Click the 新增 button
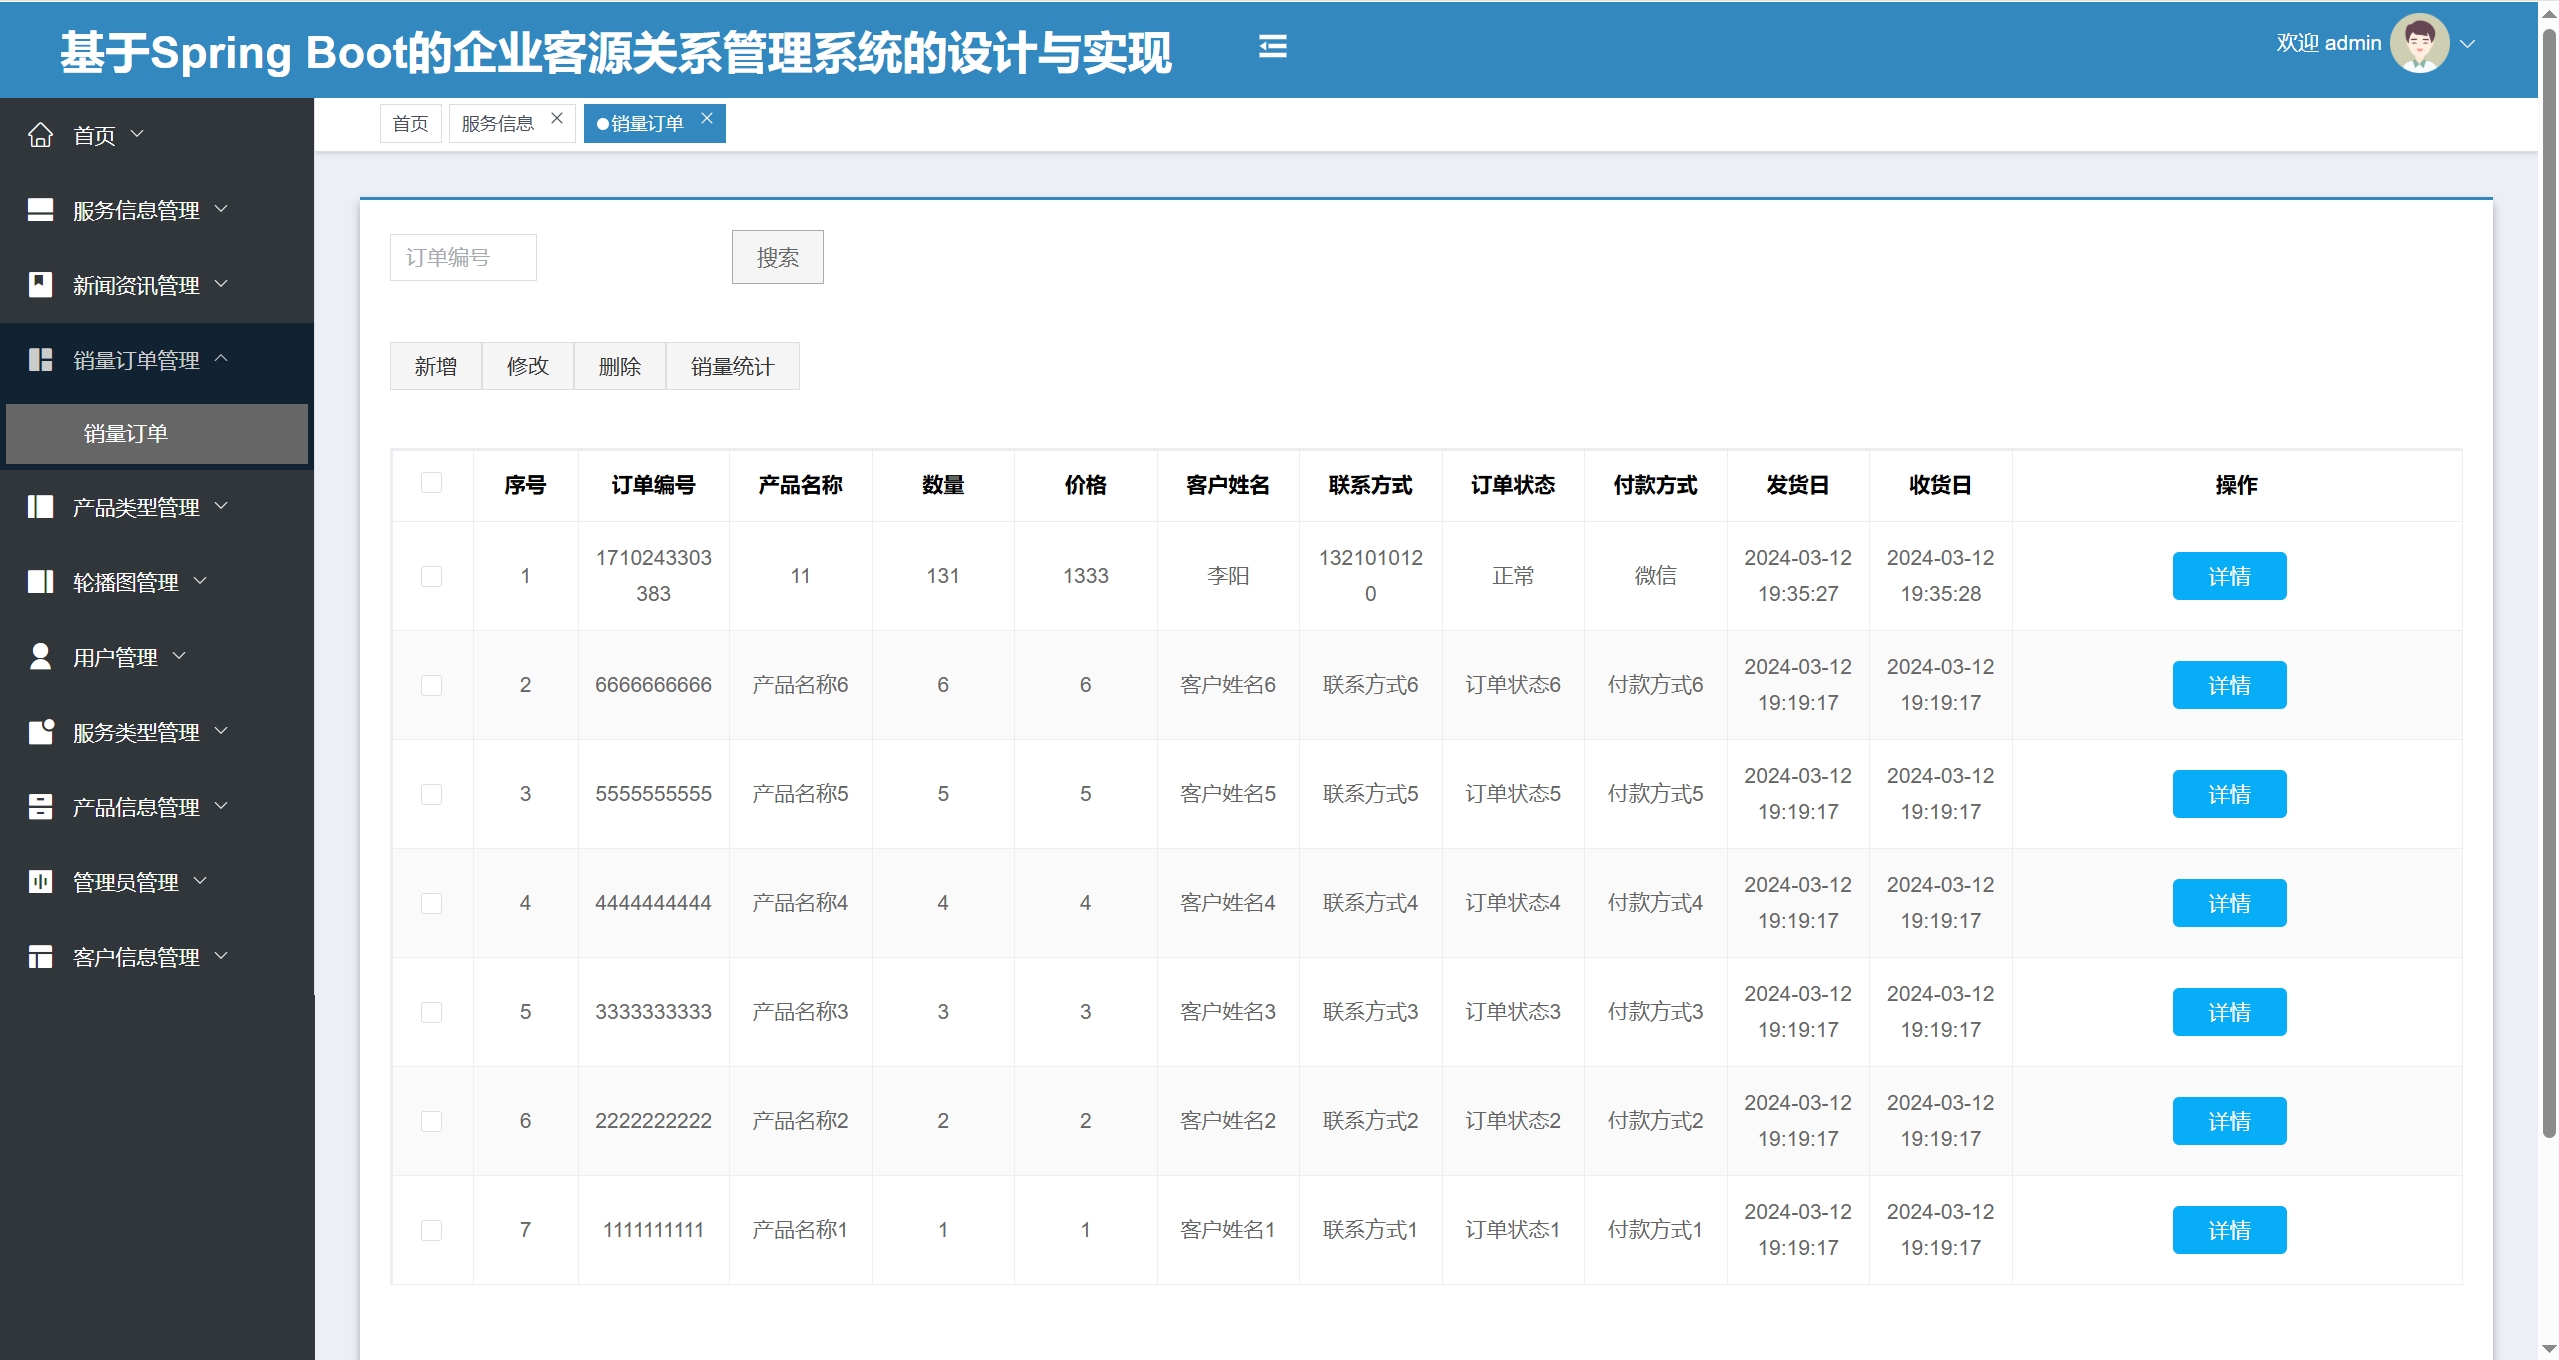This screenshot has width=2559, height=1360. [x=436, y=367]
